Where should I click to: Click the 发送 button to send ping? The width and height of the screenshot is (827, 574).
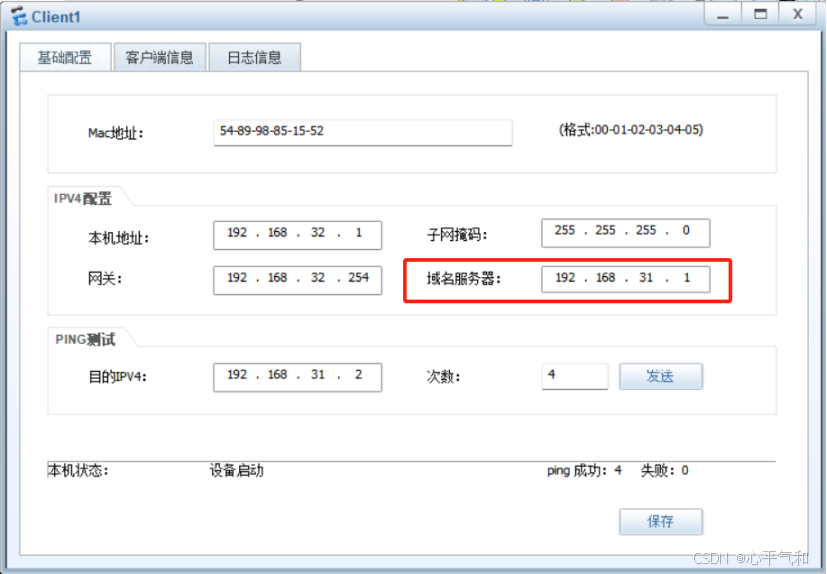(x=661, y=376)
